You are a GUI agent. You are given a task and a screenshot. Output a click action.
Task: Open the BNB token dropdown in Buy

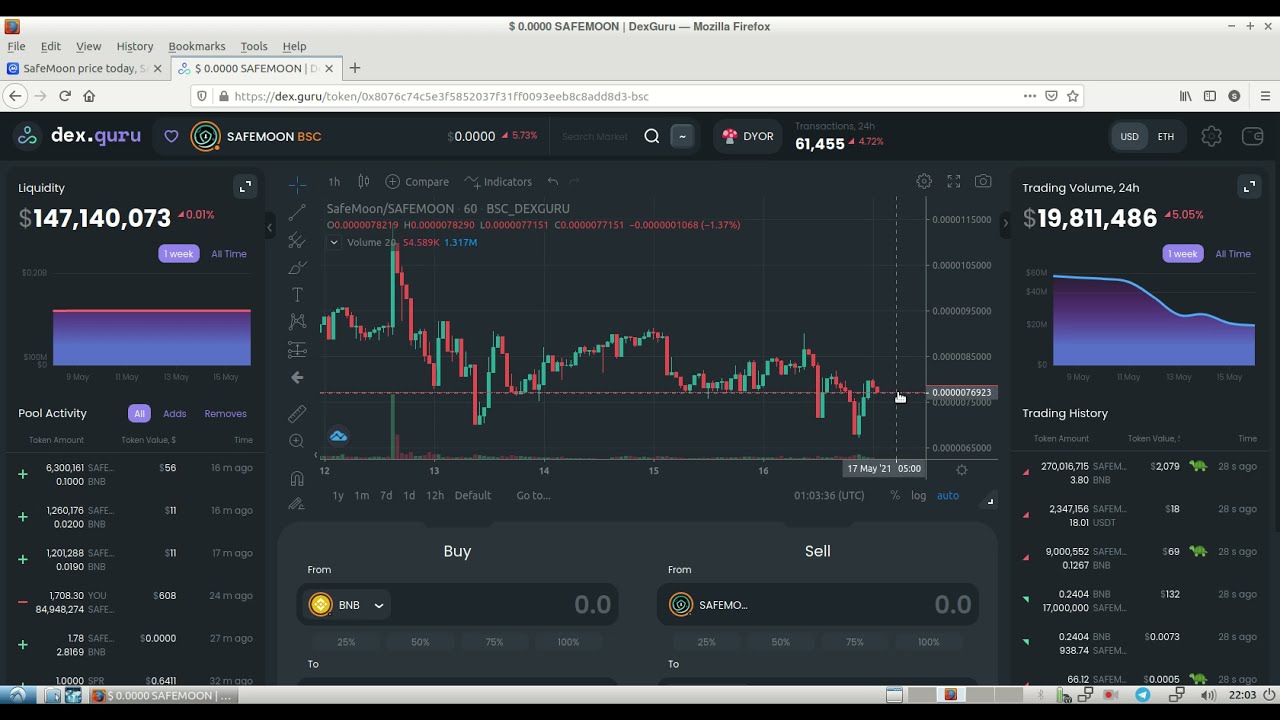(347, 605)
